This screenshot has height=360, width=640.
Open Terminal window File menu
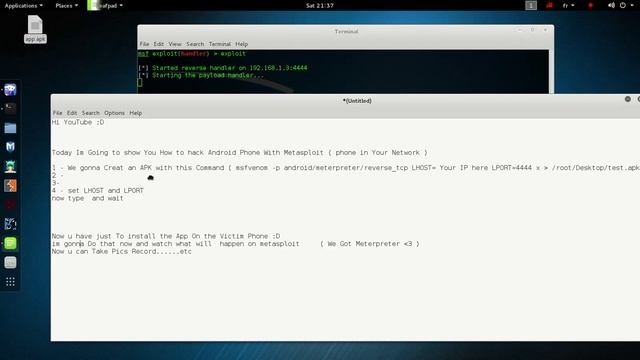pyautogui.click(x=144, y=44)
